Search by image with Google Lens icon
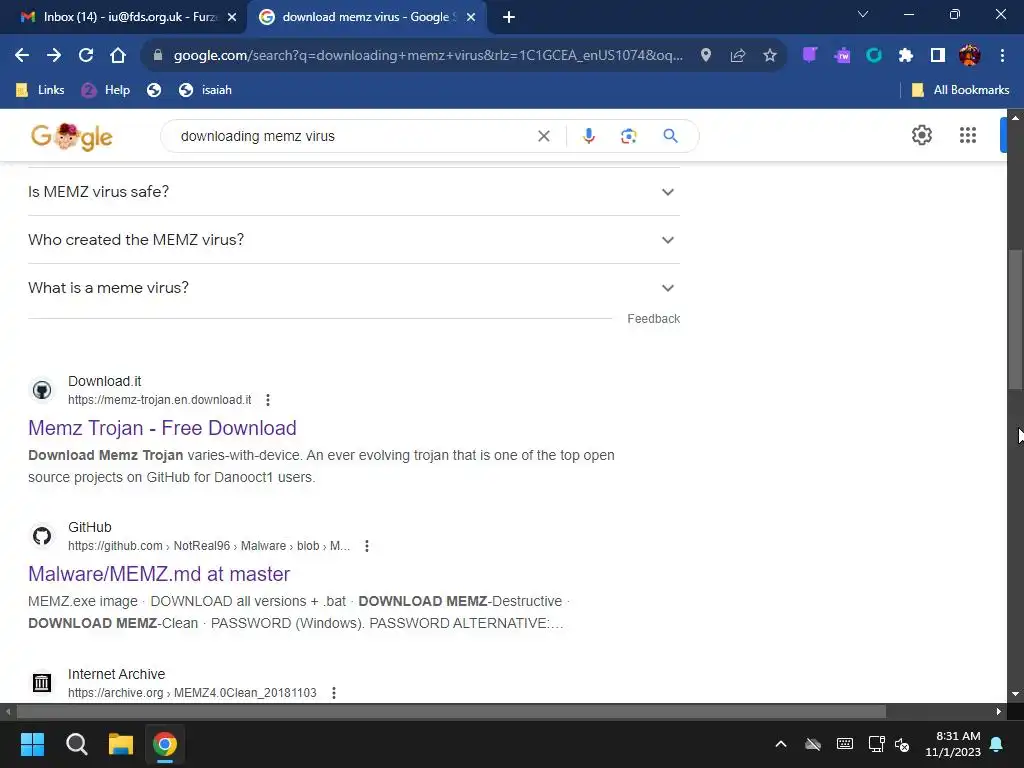Screen dimensions: 1024x768 click(x=629, y=136)
